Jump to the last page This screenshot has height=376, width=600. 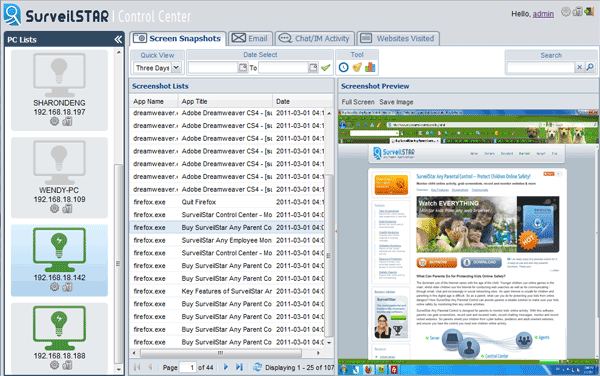(x=239, y=367)
